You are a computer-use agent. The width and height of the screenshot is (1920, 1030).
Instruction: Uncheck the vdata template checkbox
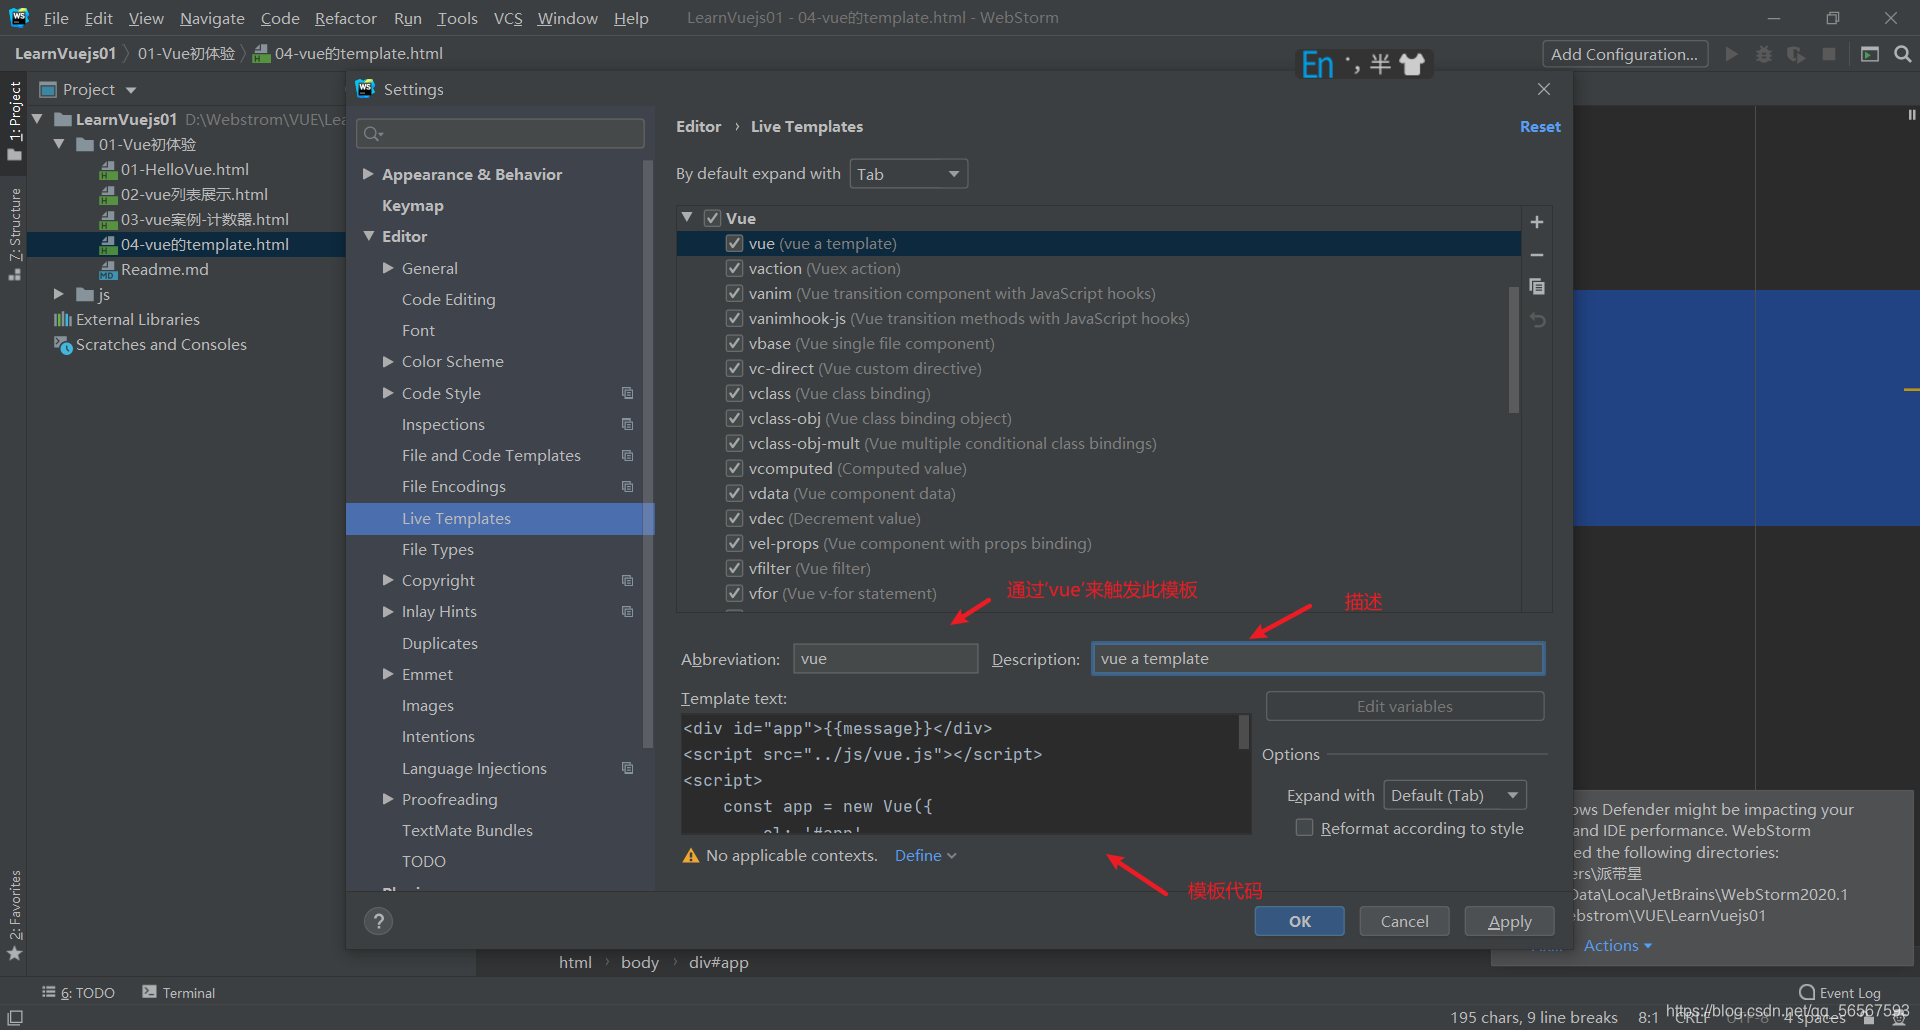tap(734, 493)
